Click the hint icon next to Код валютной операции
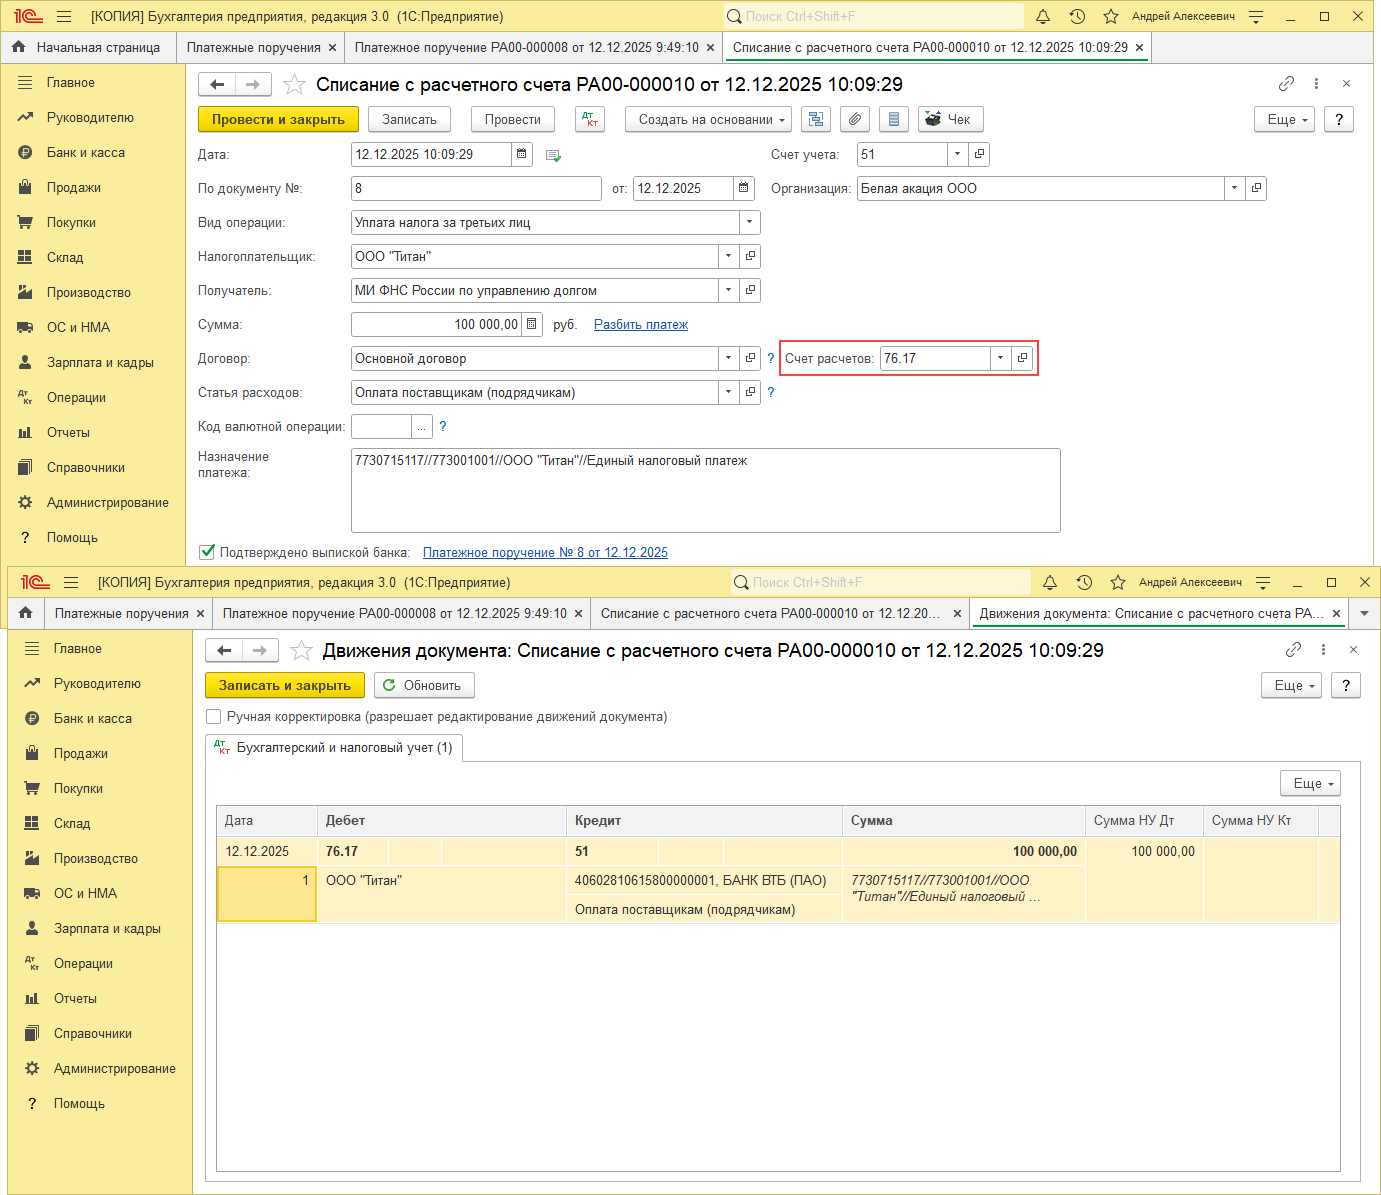 pos(443,426)
